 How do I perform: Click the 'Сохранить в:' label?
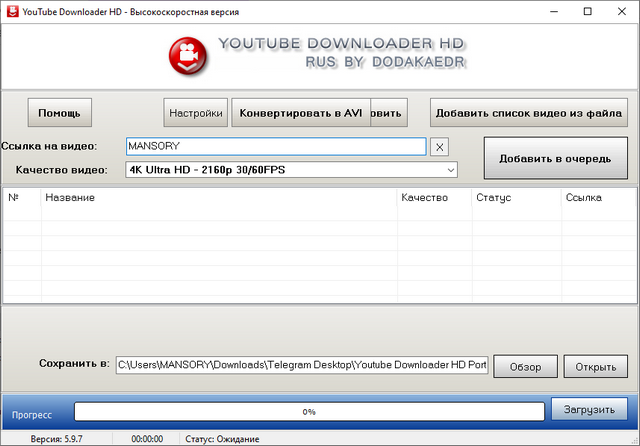[74, 363]
